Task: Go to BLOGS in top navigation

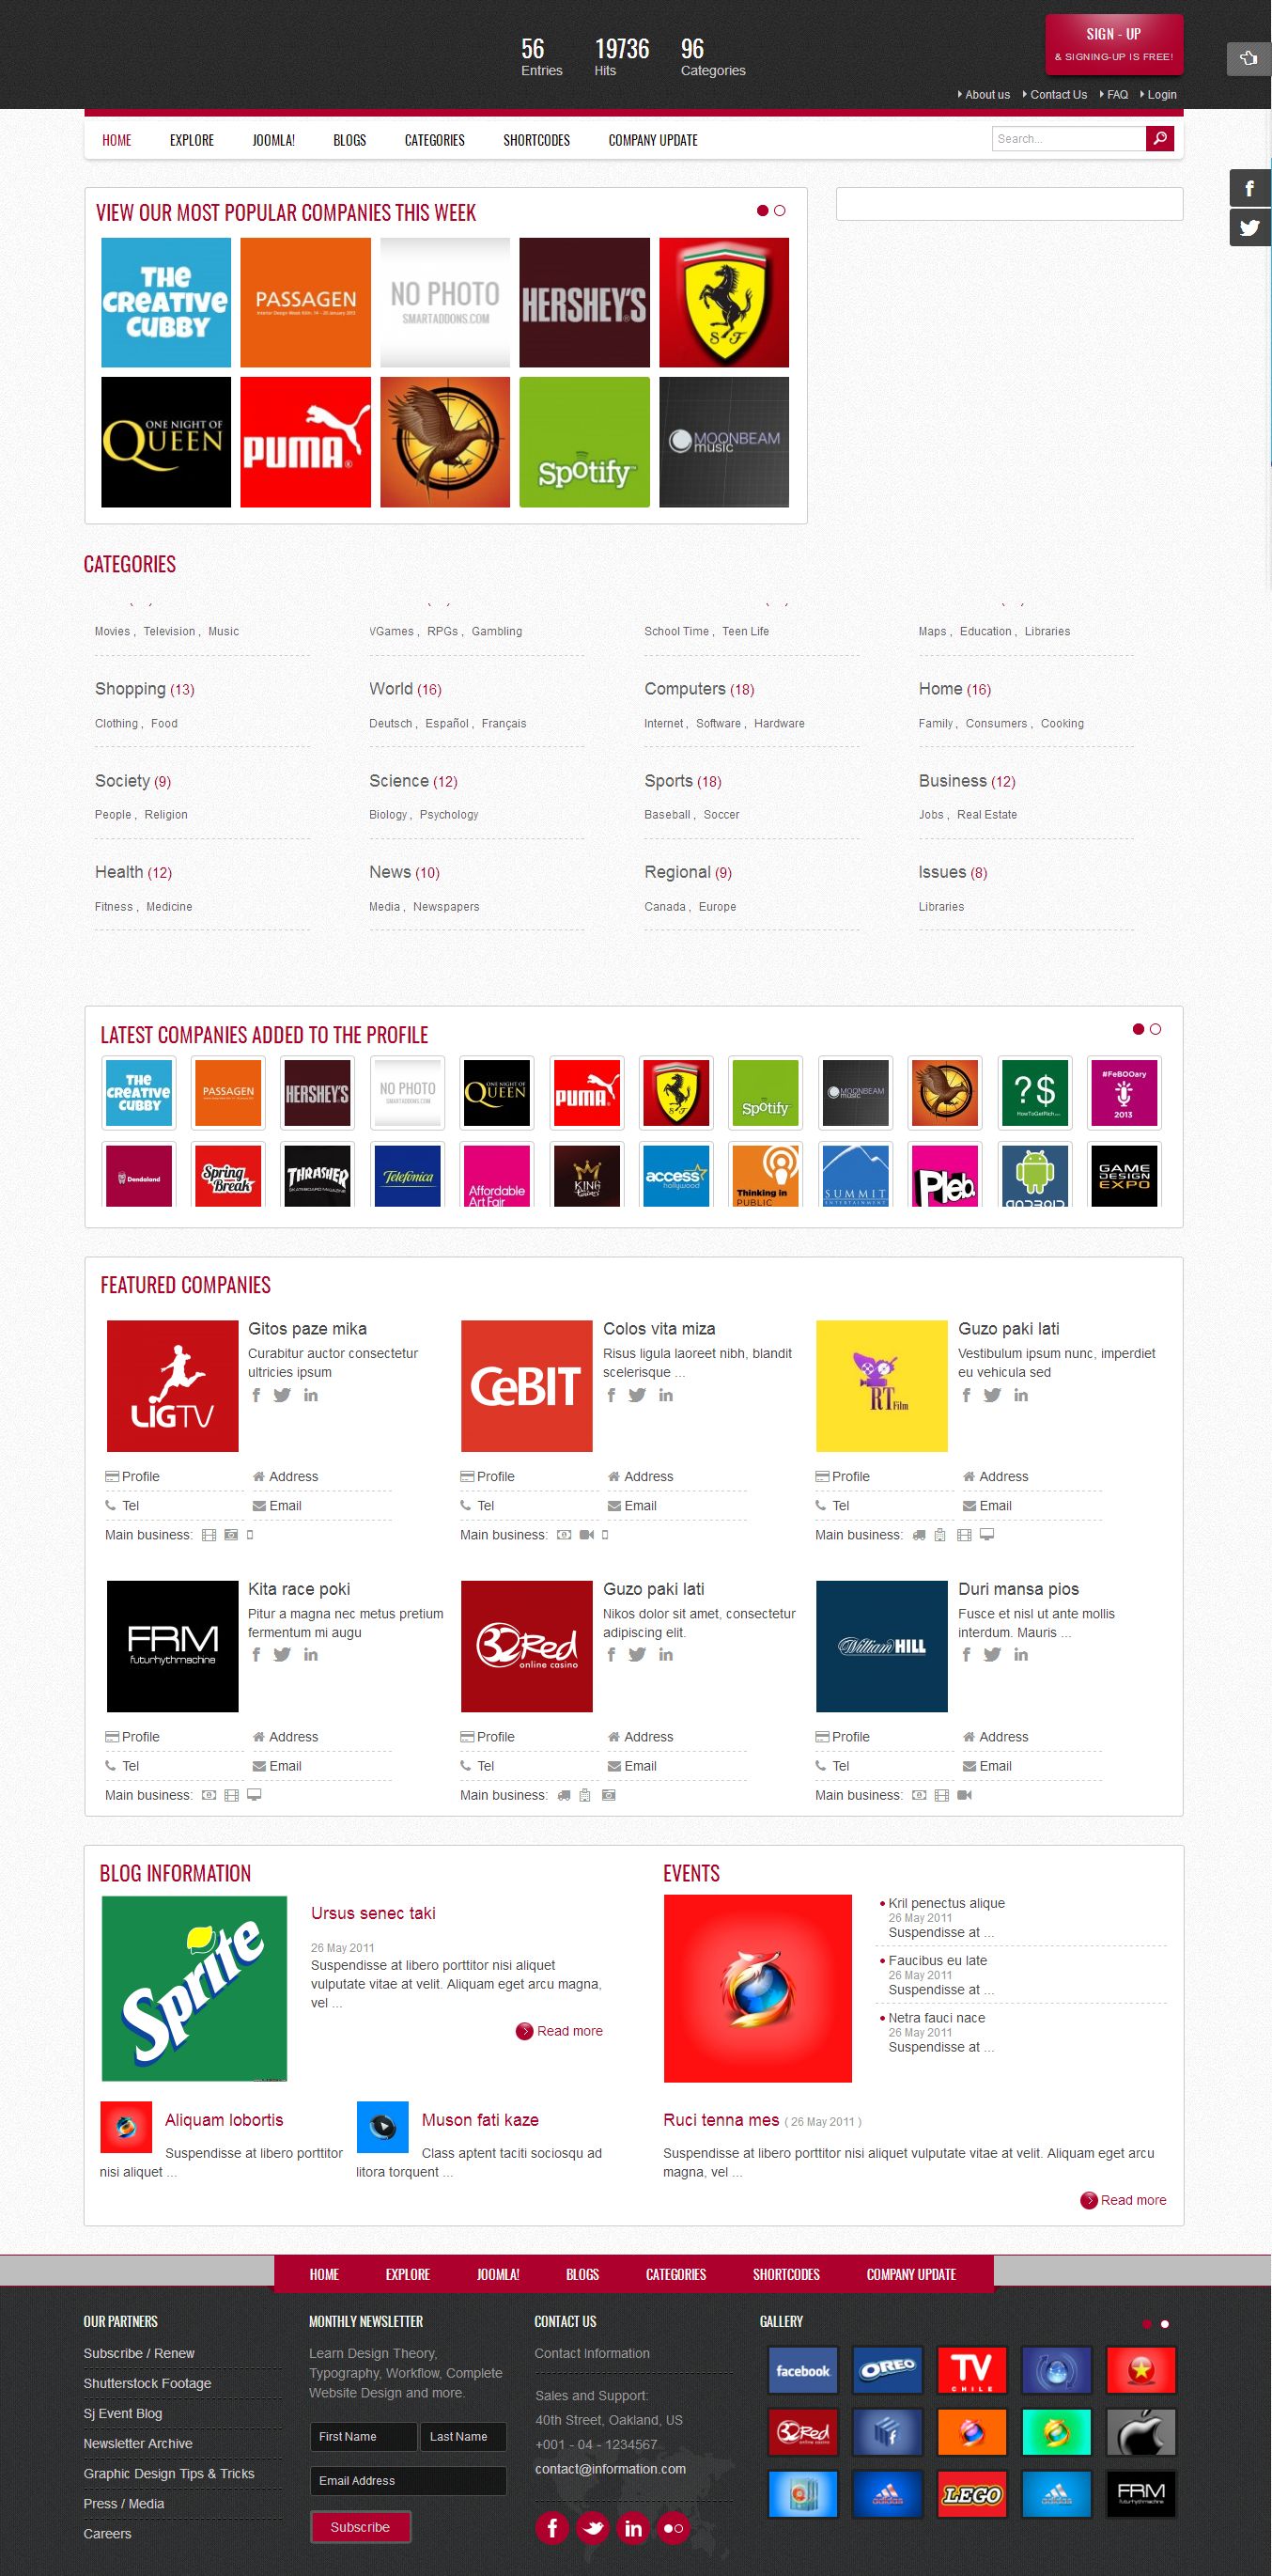Action: point(349,140)
